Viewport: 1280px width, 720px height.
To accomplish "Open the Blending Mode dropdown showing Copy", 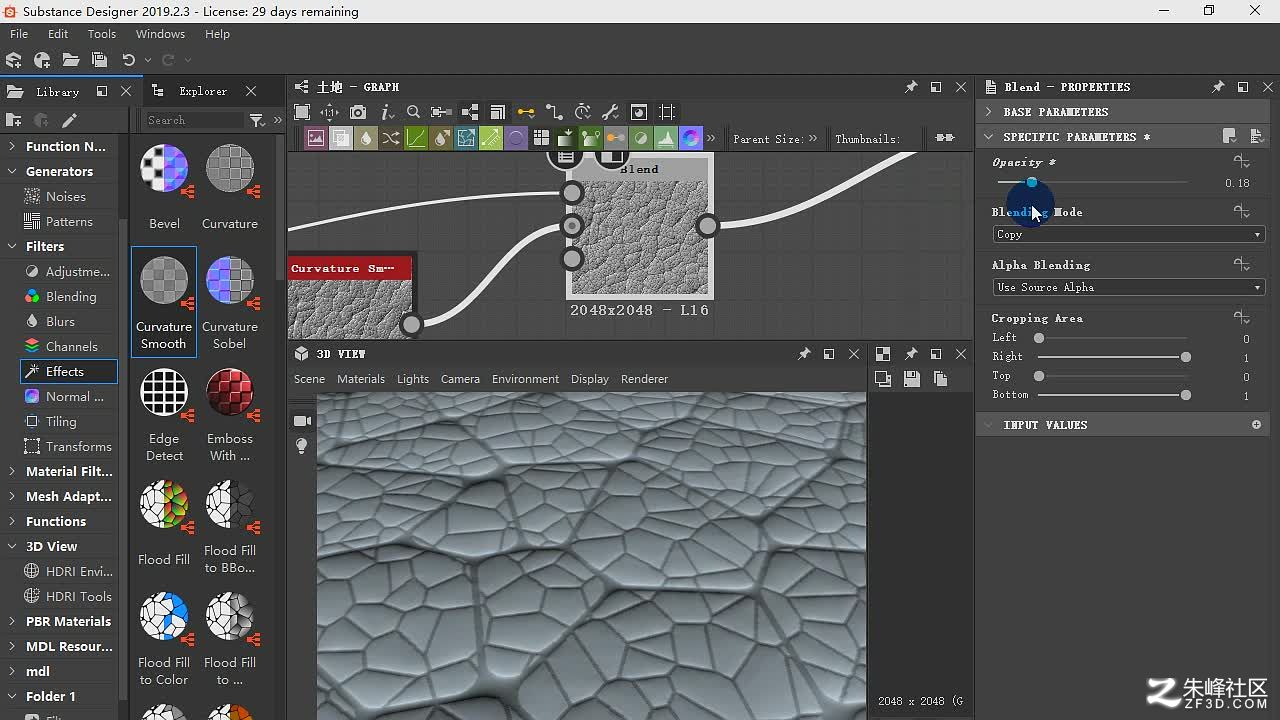I will (1129, 234).
